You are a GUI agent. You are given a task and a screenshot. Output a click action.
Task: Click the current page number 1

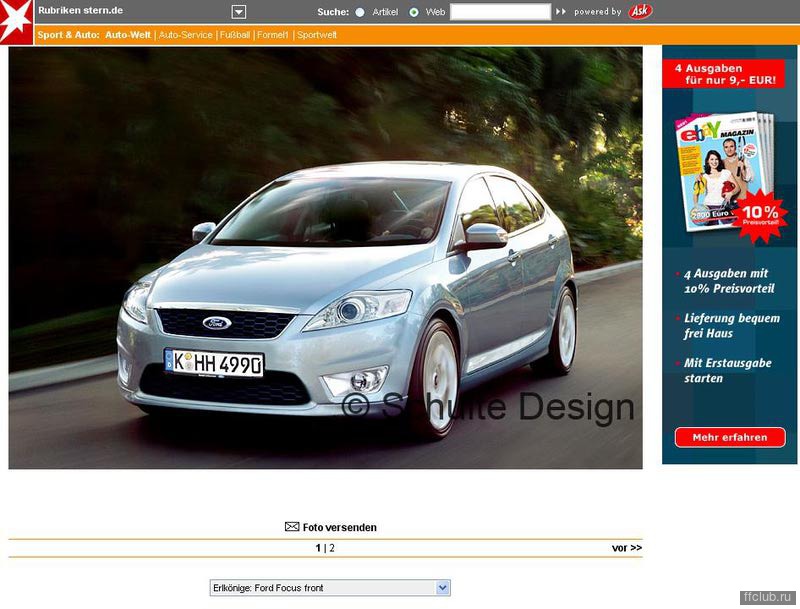coord(318,548)
